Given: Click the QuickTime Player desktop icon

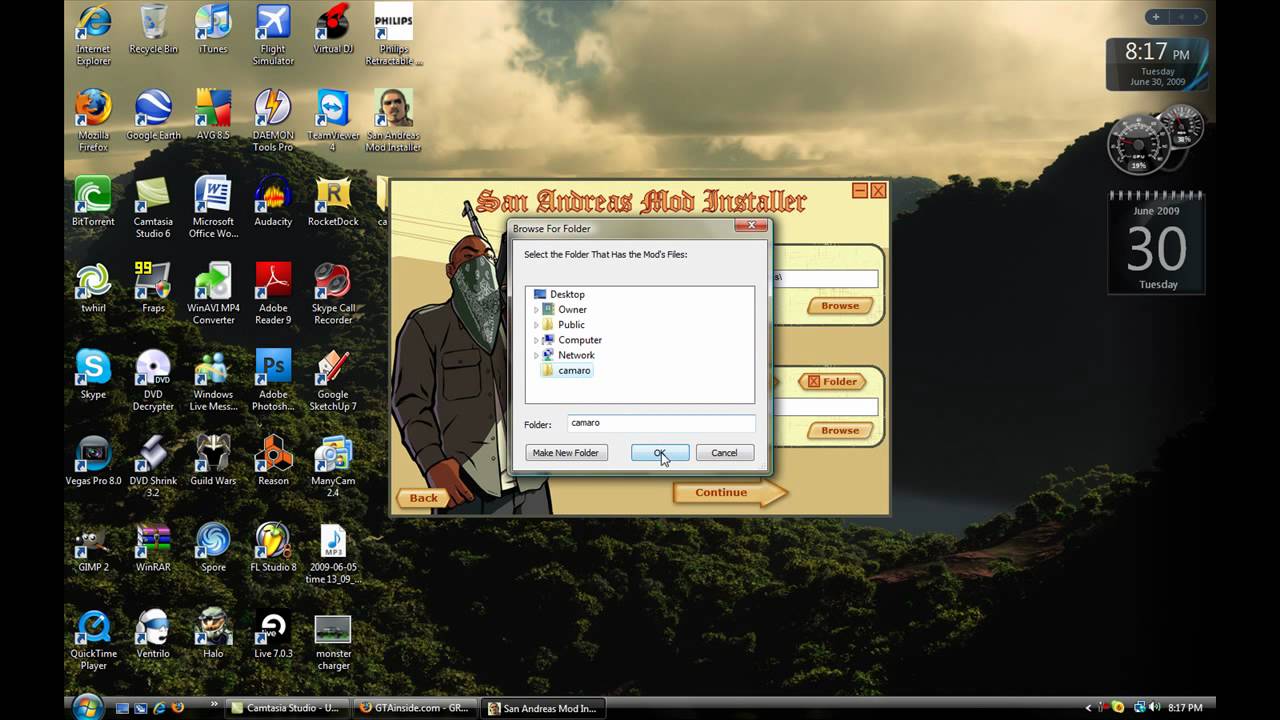Looking at the screenshot, I should (x=93, y=640).
